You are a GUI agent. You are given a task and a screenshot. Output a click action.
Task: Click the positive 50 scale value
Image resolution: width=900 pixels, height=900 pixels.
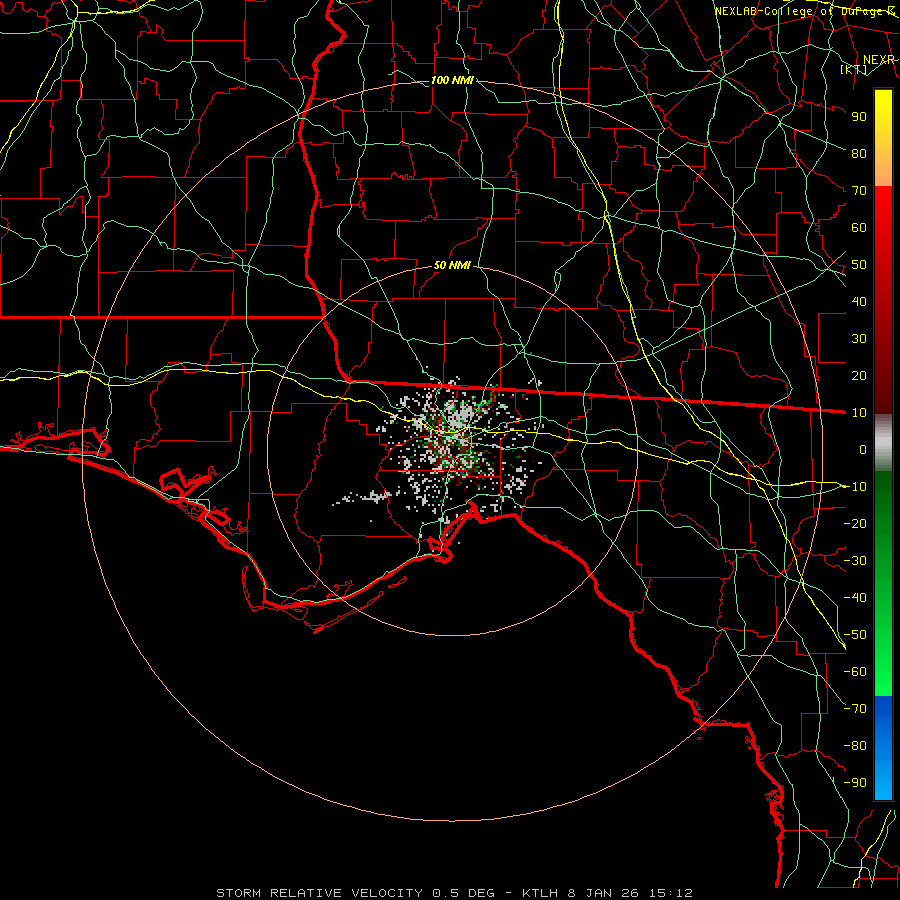859,265
